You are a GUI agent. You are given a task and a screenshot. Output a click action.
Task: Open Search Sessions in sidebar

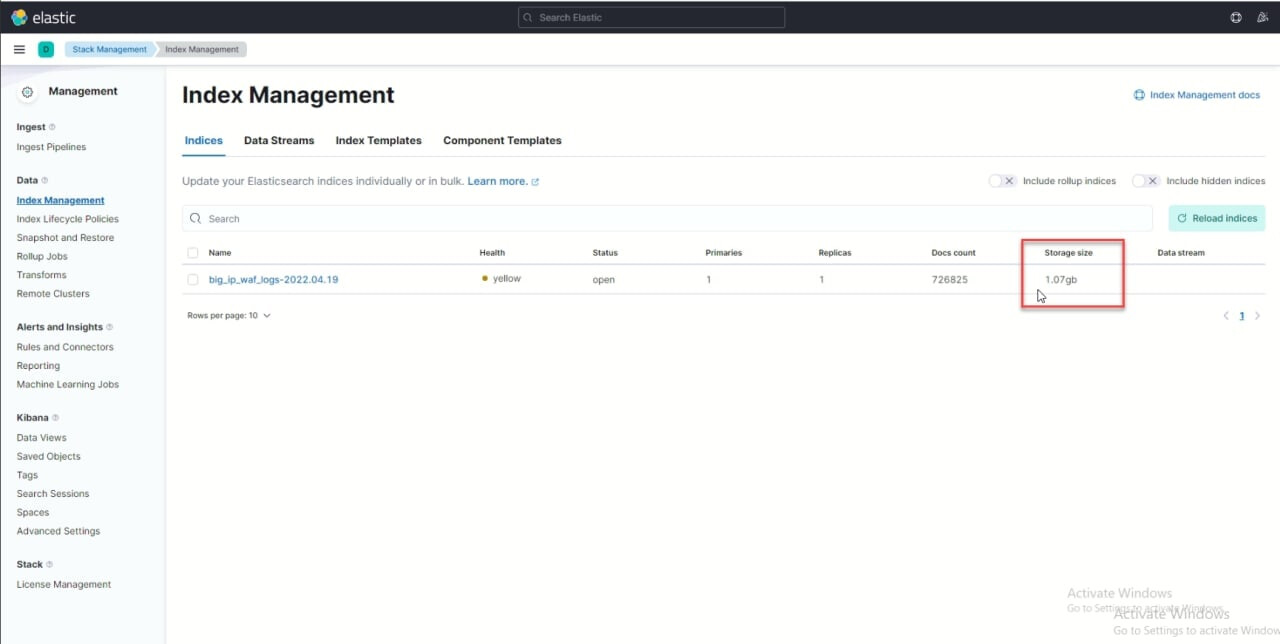[x=53, y=494]
